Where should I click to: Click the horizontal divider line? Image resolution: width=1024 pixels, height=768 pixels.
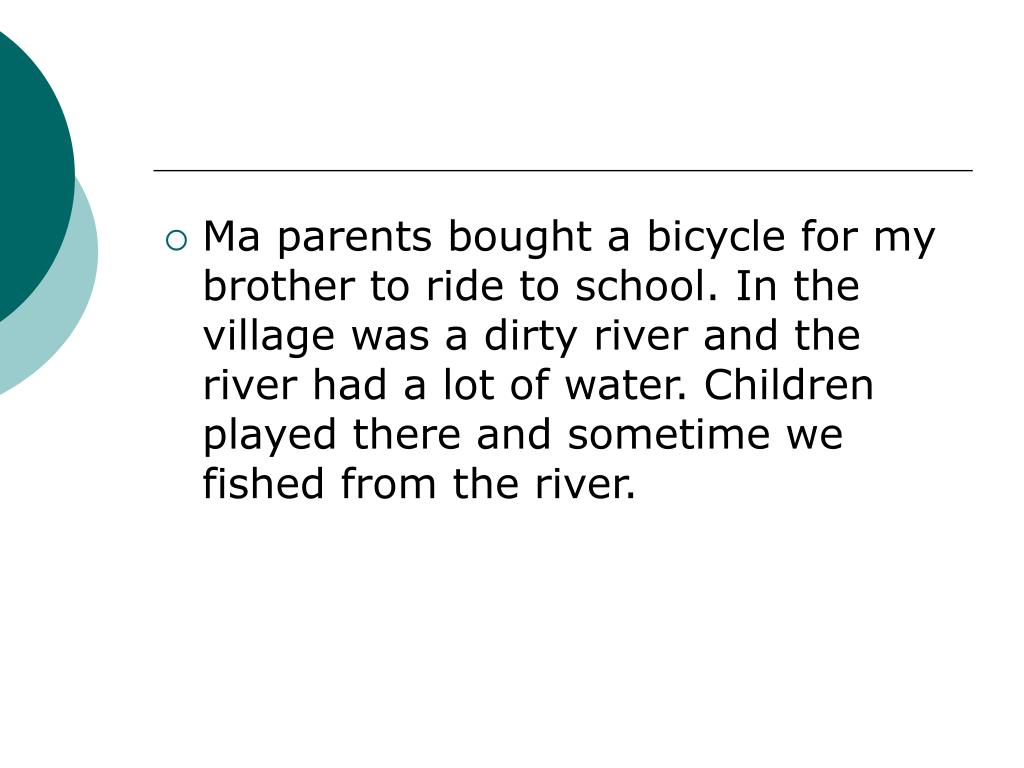(563, 170)
